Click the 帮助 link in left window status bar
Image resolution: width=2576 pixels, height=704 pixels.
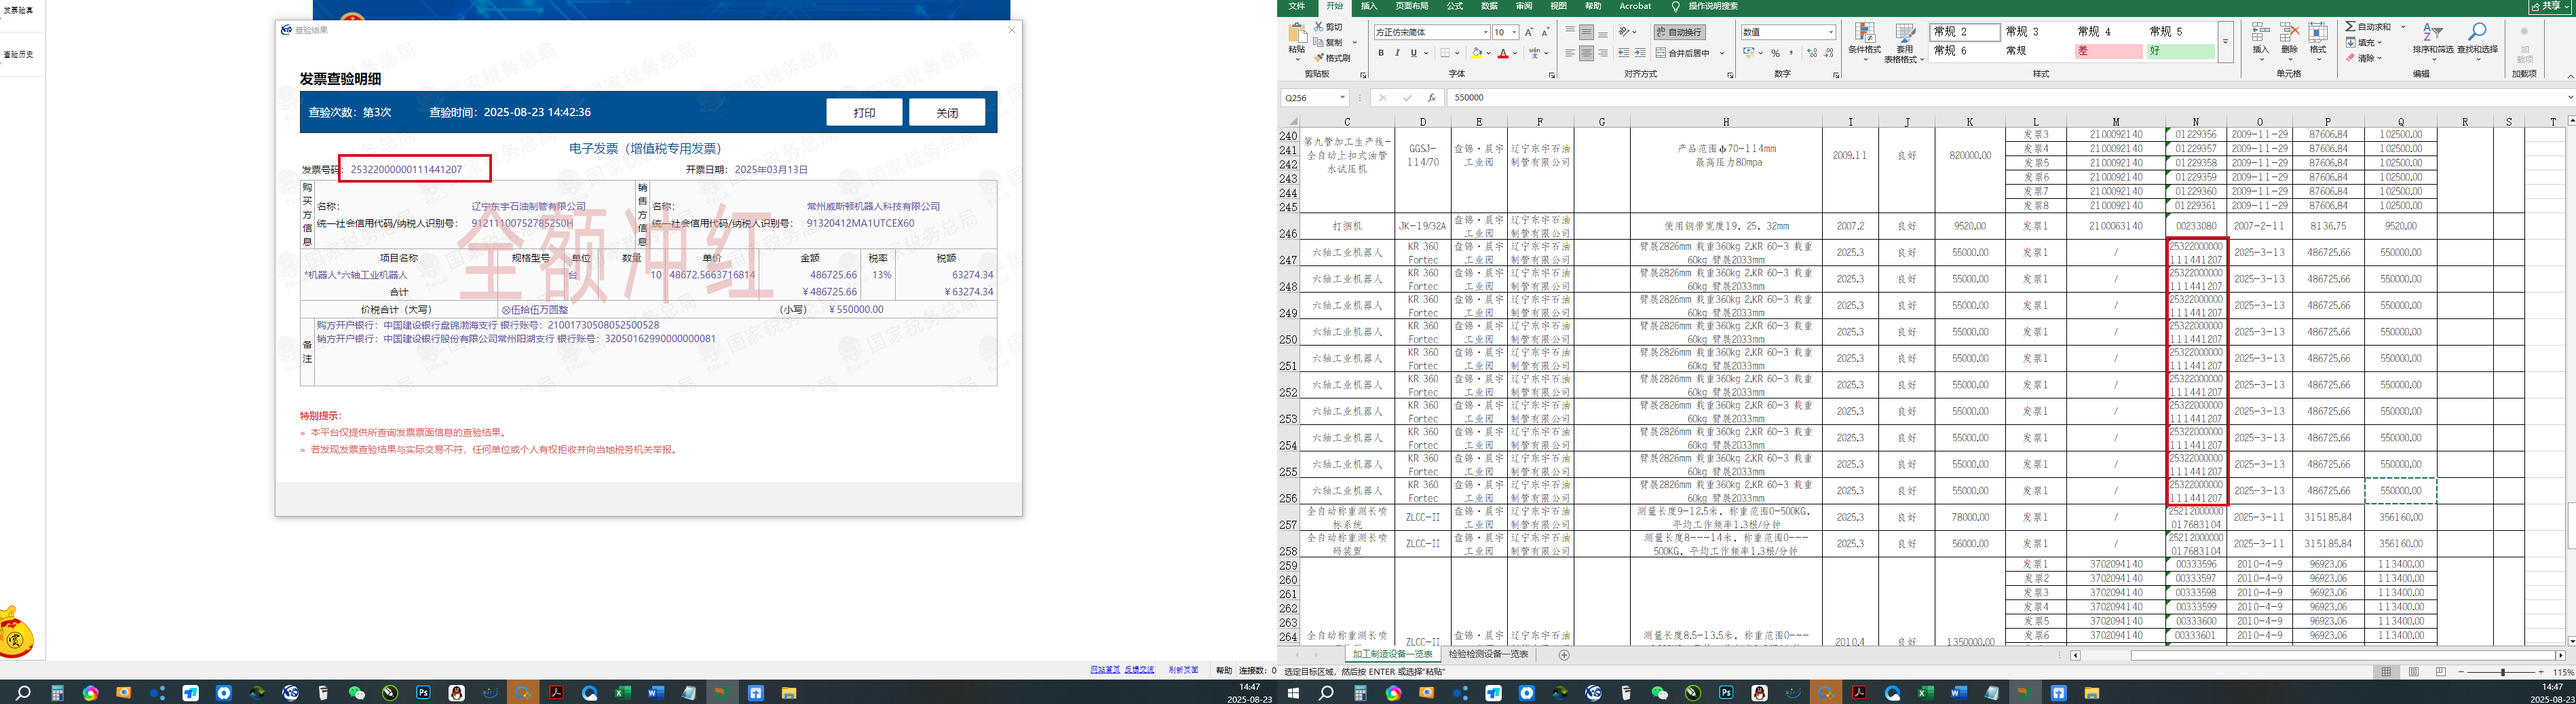pyautogui.click(x=1223, y=670)
